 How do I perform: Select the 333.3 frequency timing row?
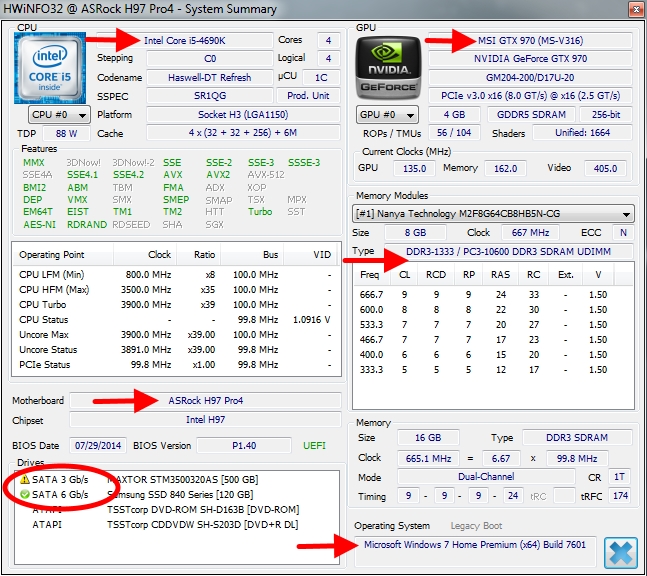[493, 369]
